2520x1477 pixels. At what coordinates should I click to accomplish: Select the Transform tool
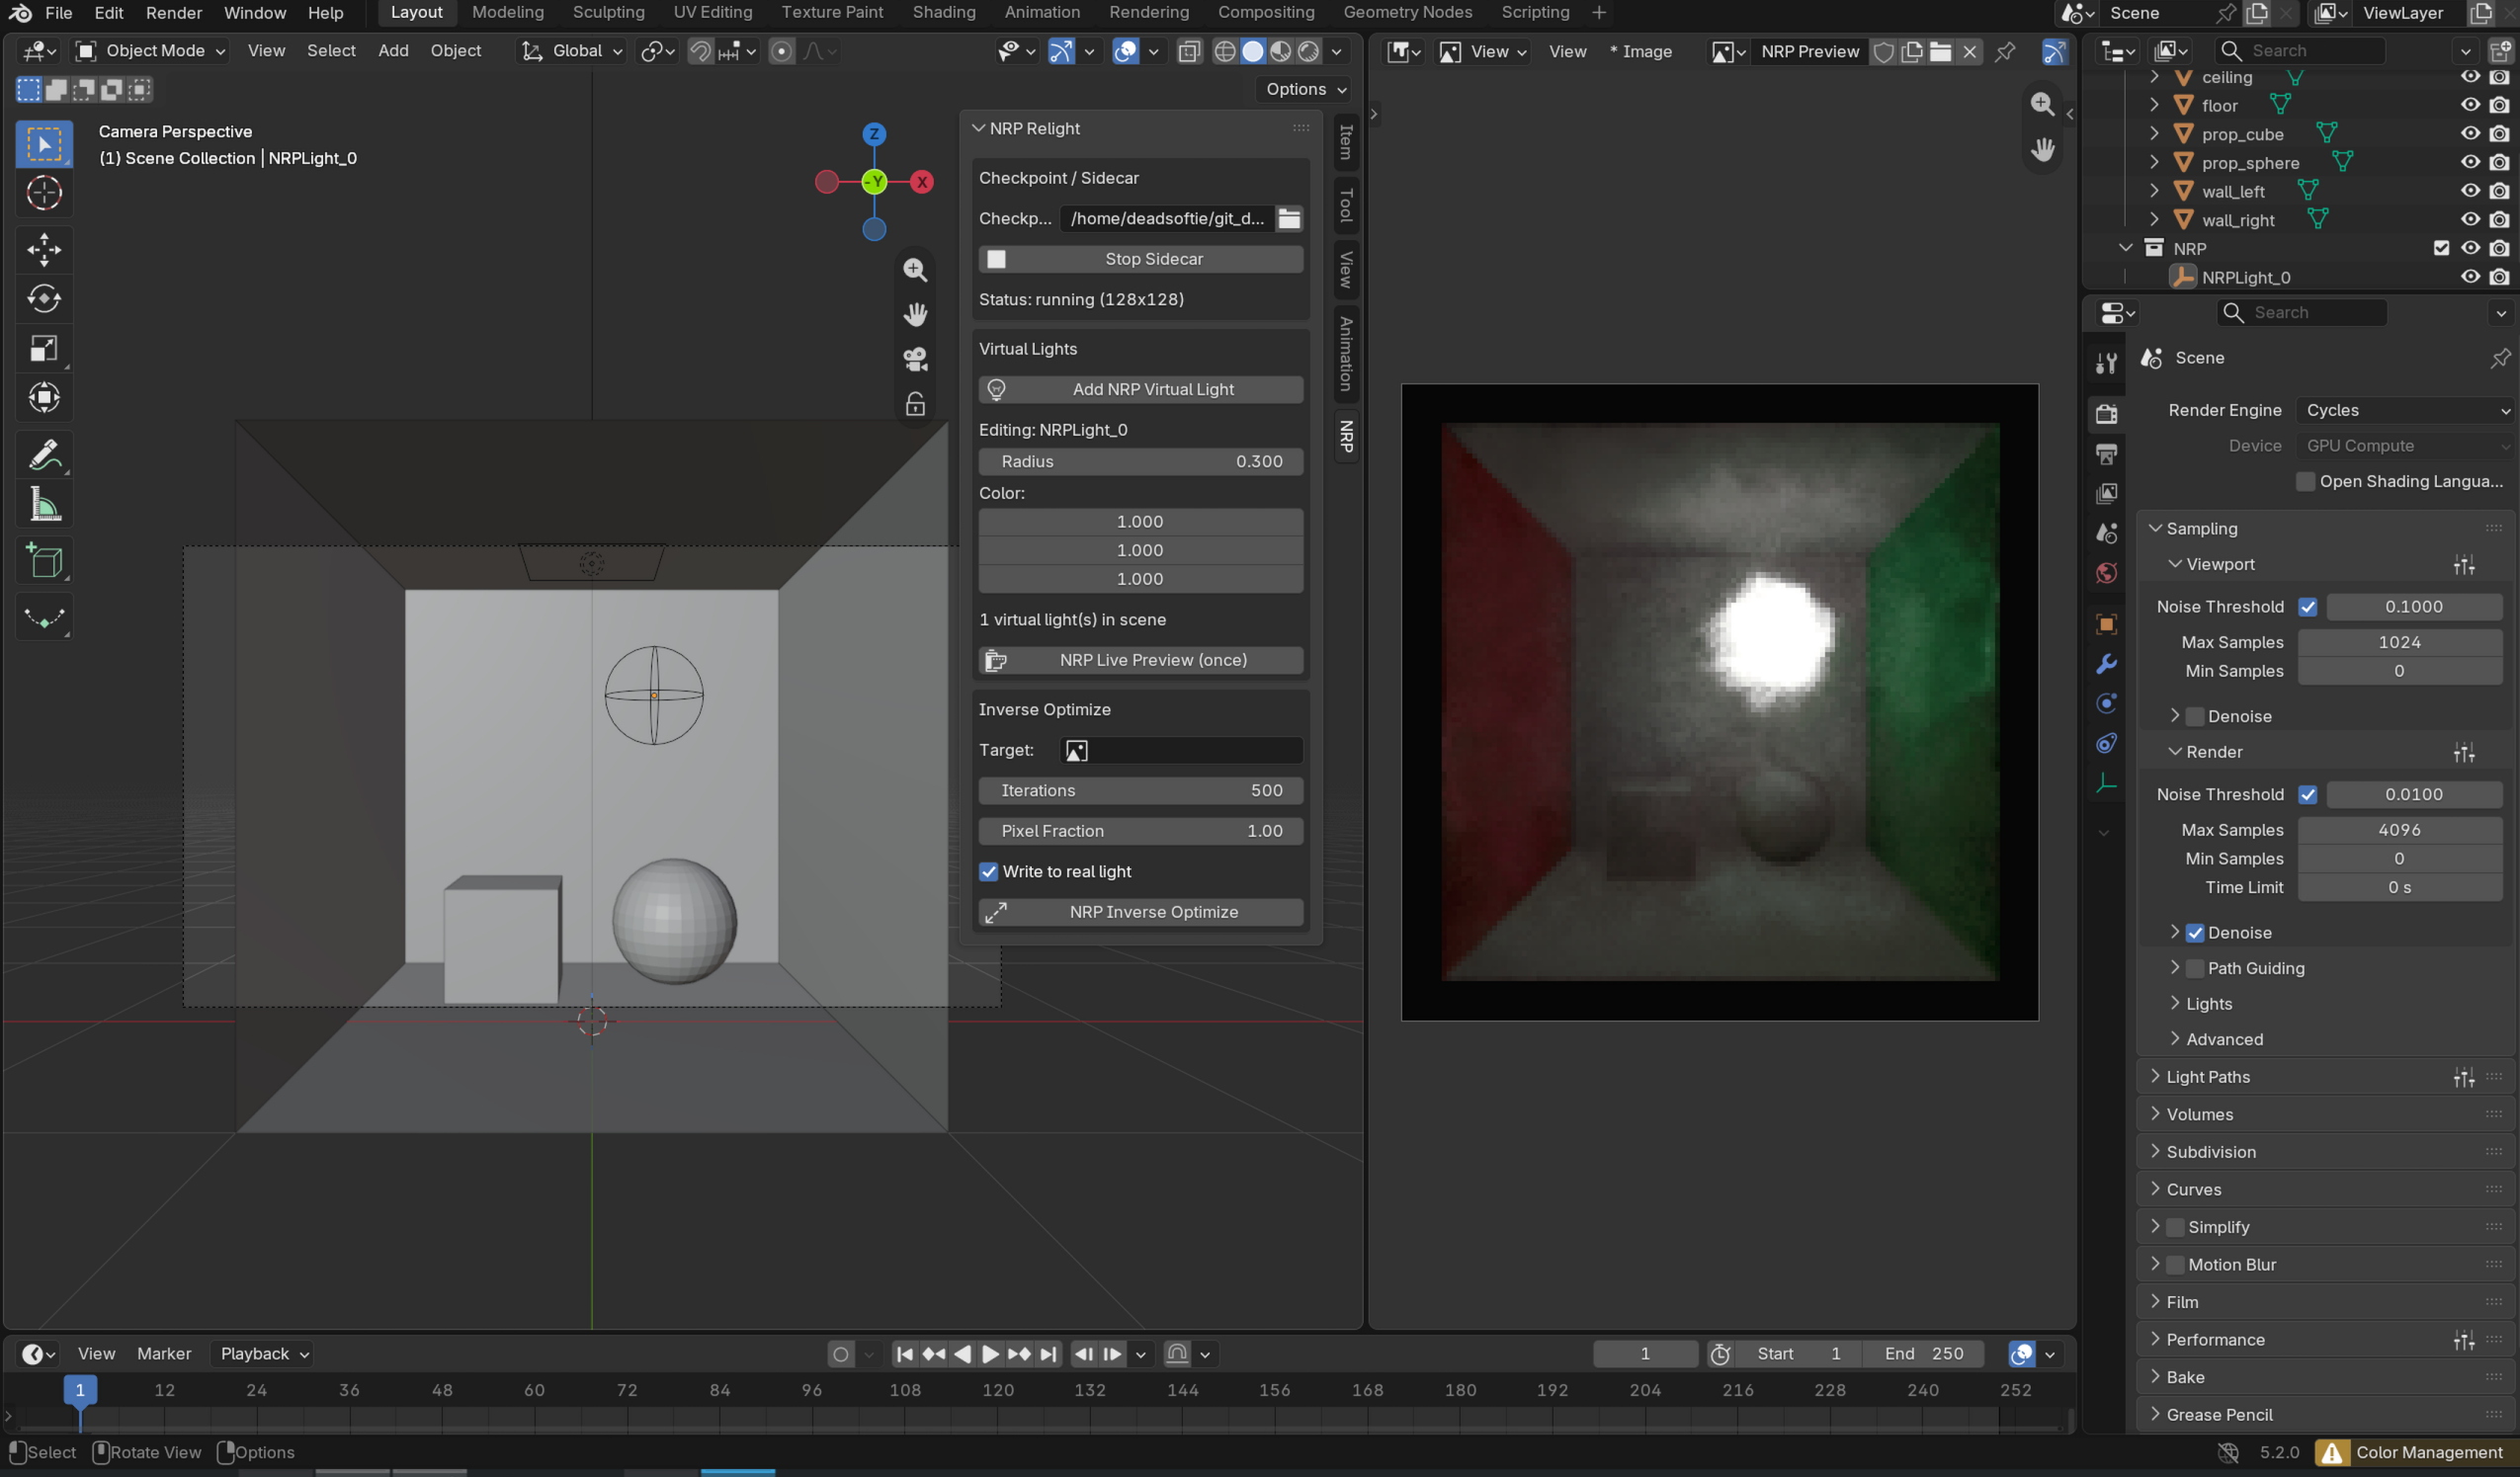tap(44, 398)
